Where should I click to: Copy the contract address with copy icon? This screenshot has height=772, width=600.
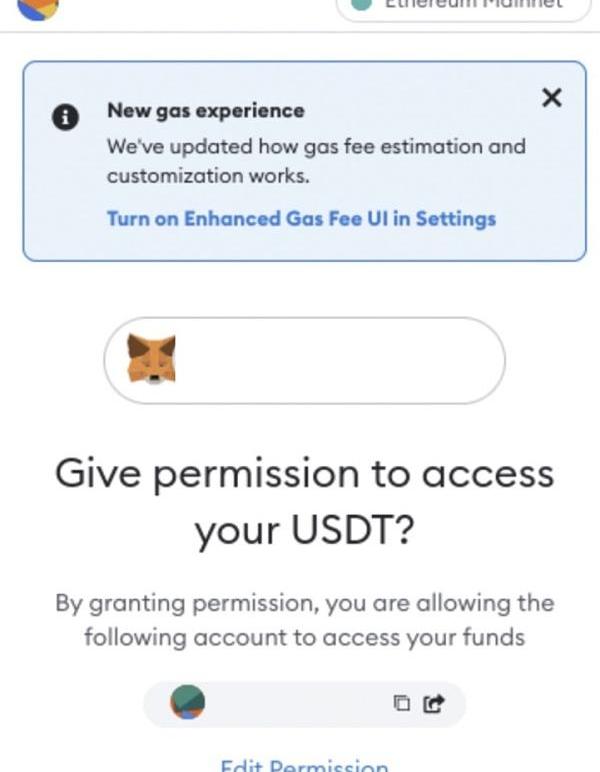(402, 703)
